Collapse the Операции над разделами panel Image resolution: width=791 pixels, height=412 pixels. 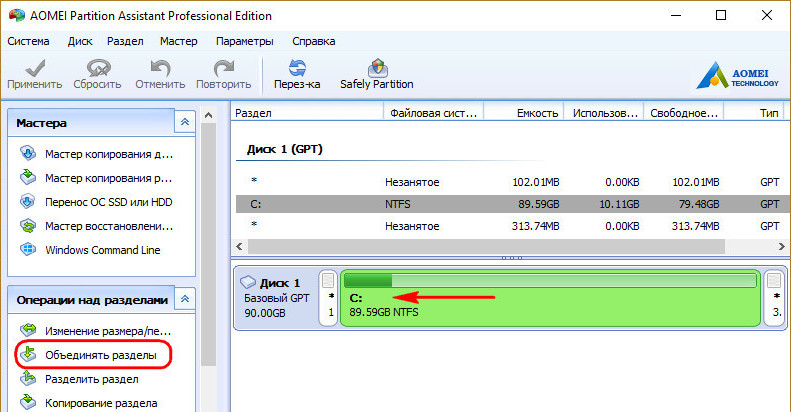pyautogui.click(x=185, y=299)
